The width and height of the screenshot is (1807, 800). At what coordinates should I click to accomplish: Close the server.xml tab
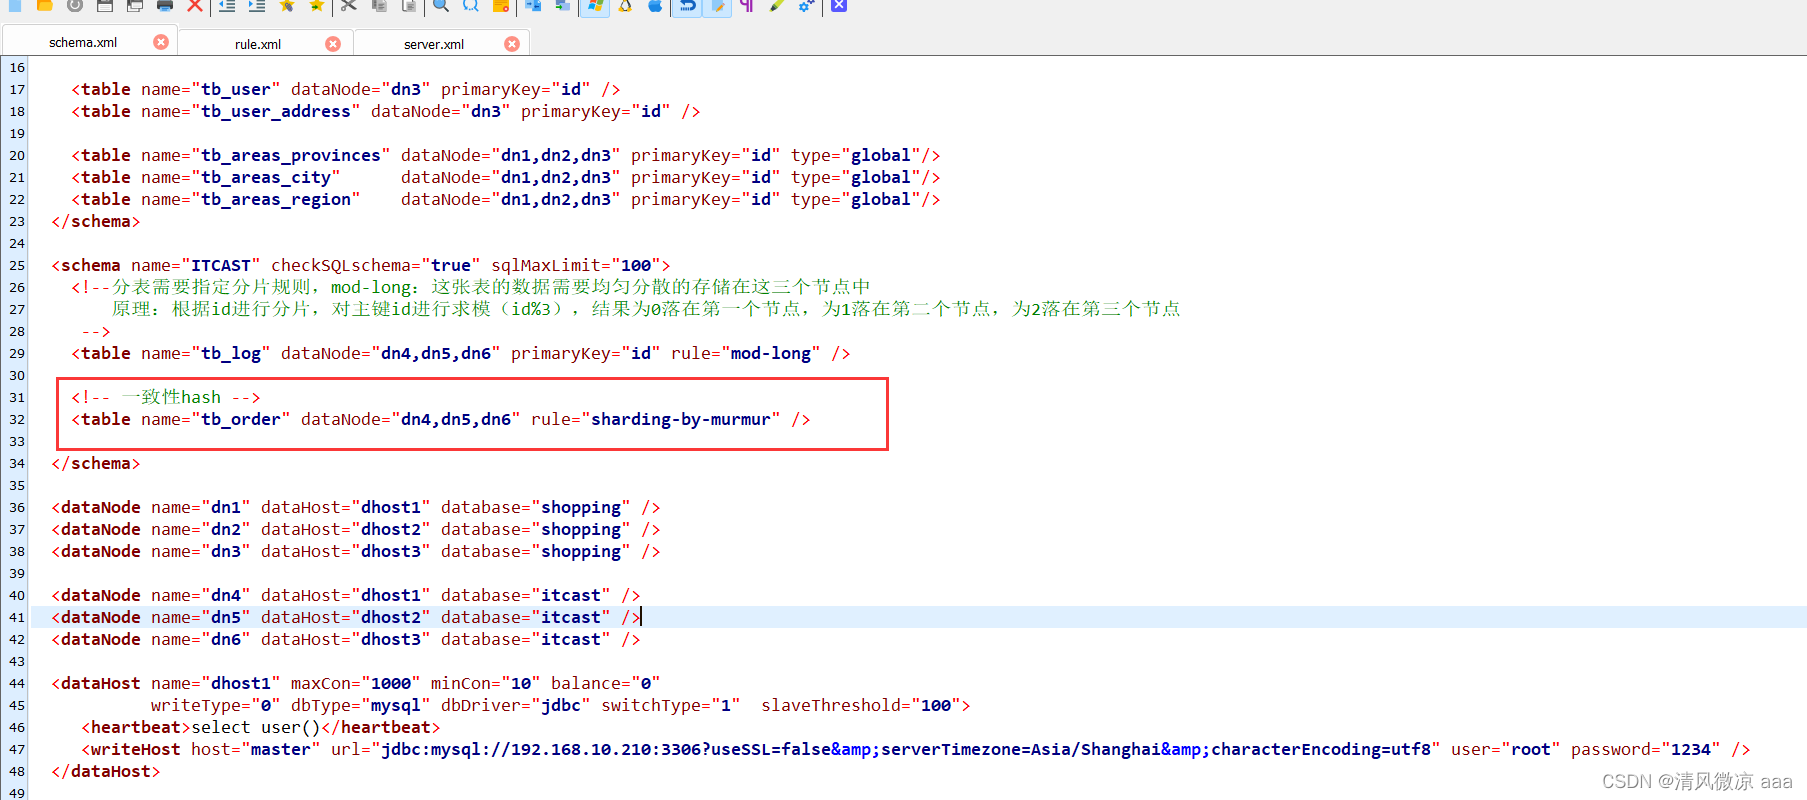click(512, 44)
